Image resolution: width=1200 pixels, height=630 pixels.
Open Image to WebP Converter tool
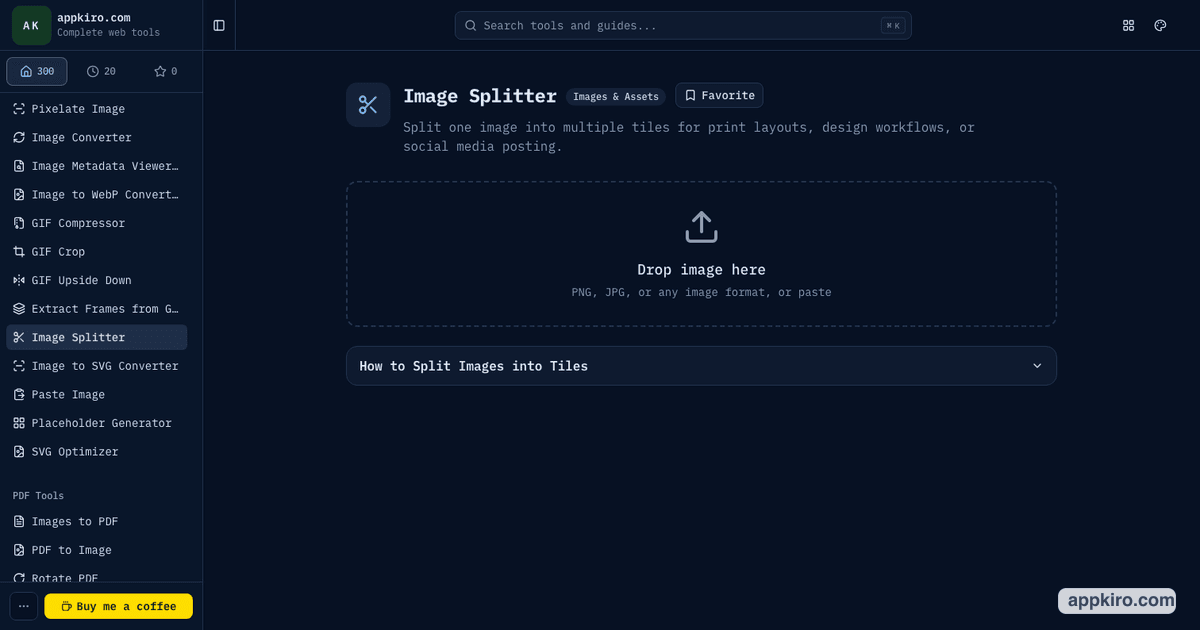pyautogui.click(x=96, y=195)
